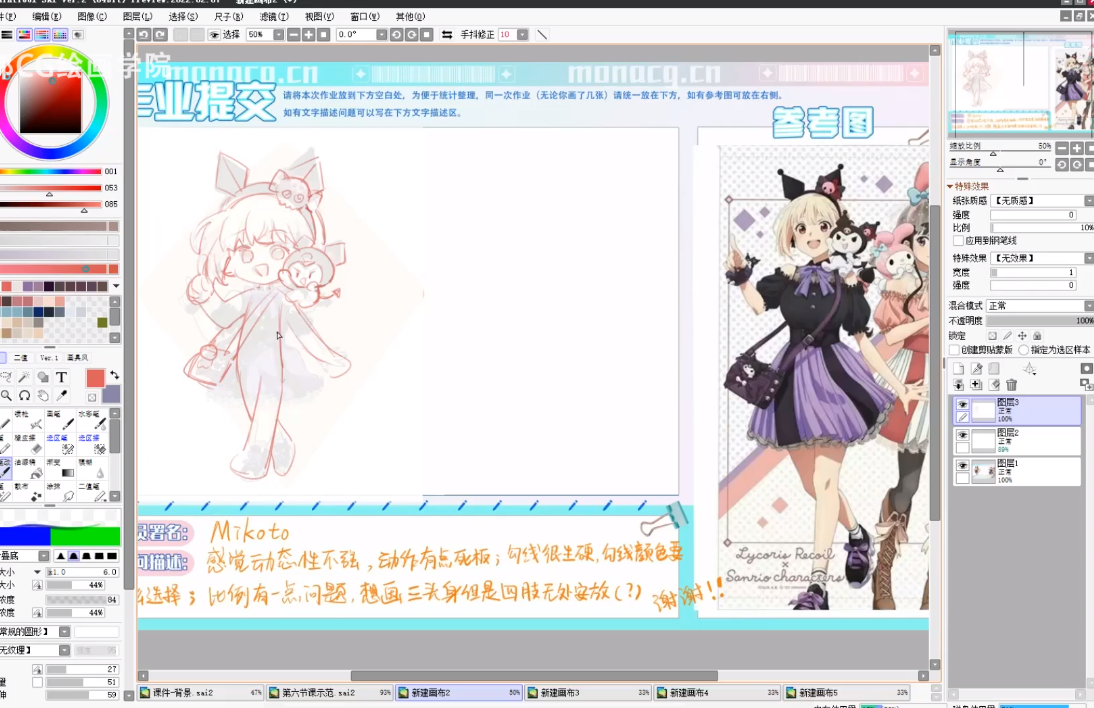The image size is (1094, 708).
Task: Click the navigator canvas thumbnail preview
Action: click(x=1020, y=82)
